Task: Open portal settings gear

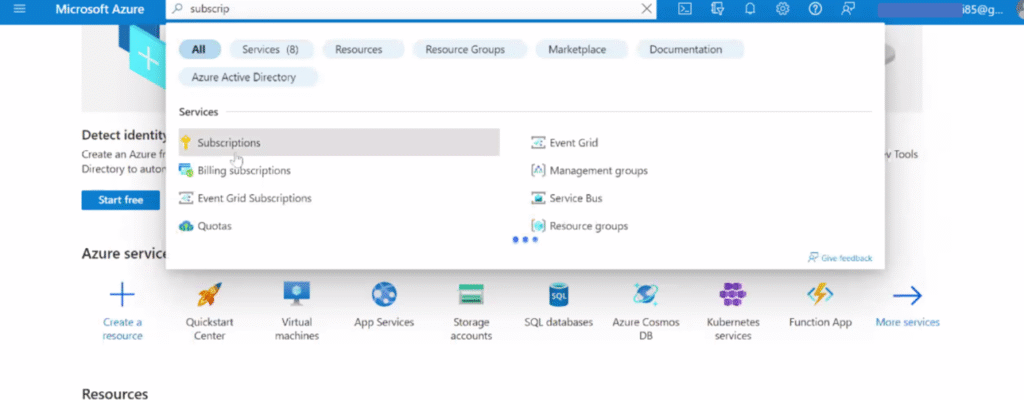Action: [x=782, y=9]
